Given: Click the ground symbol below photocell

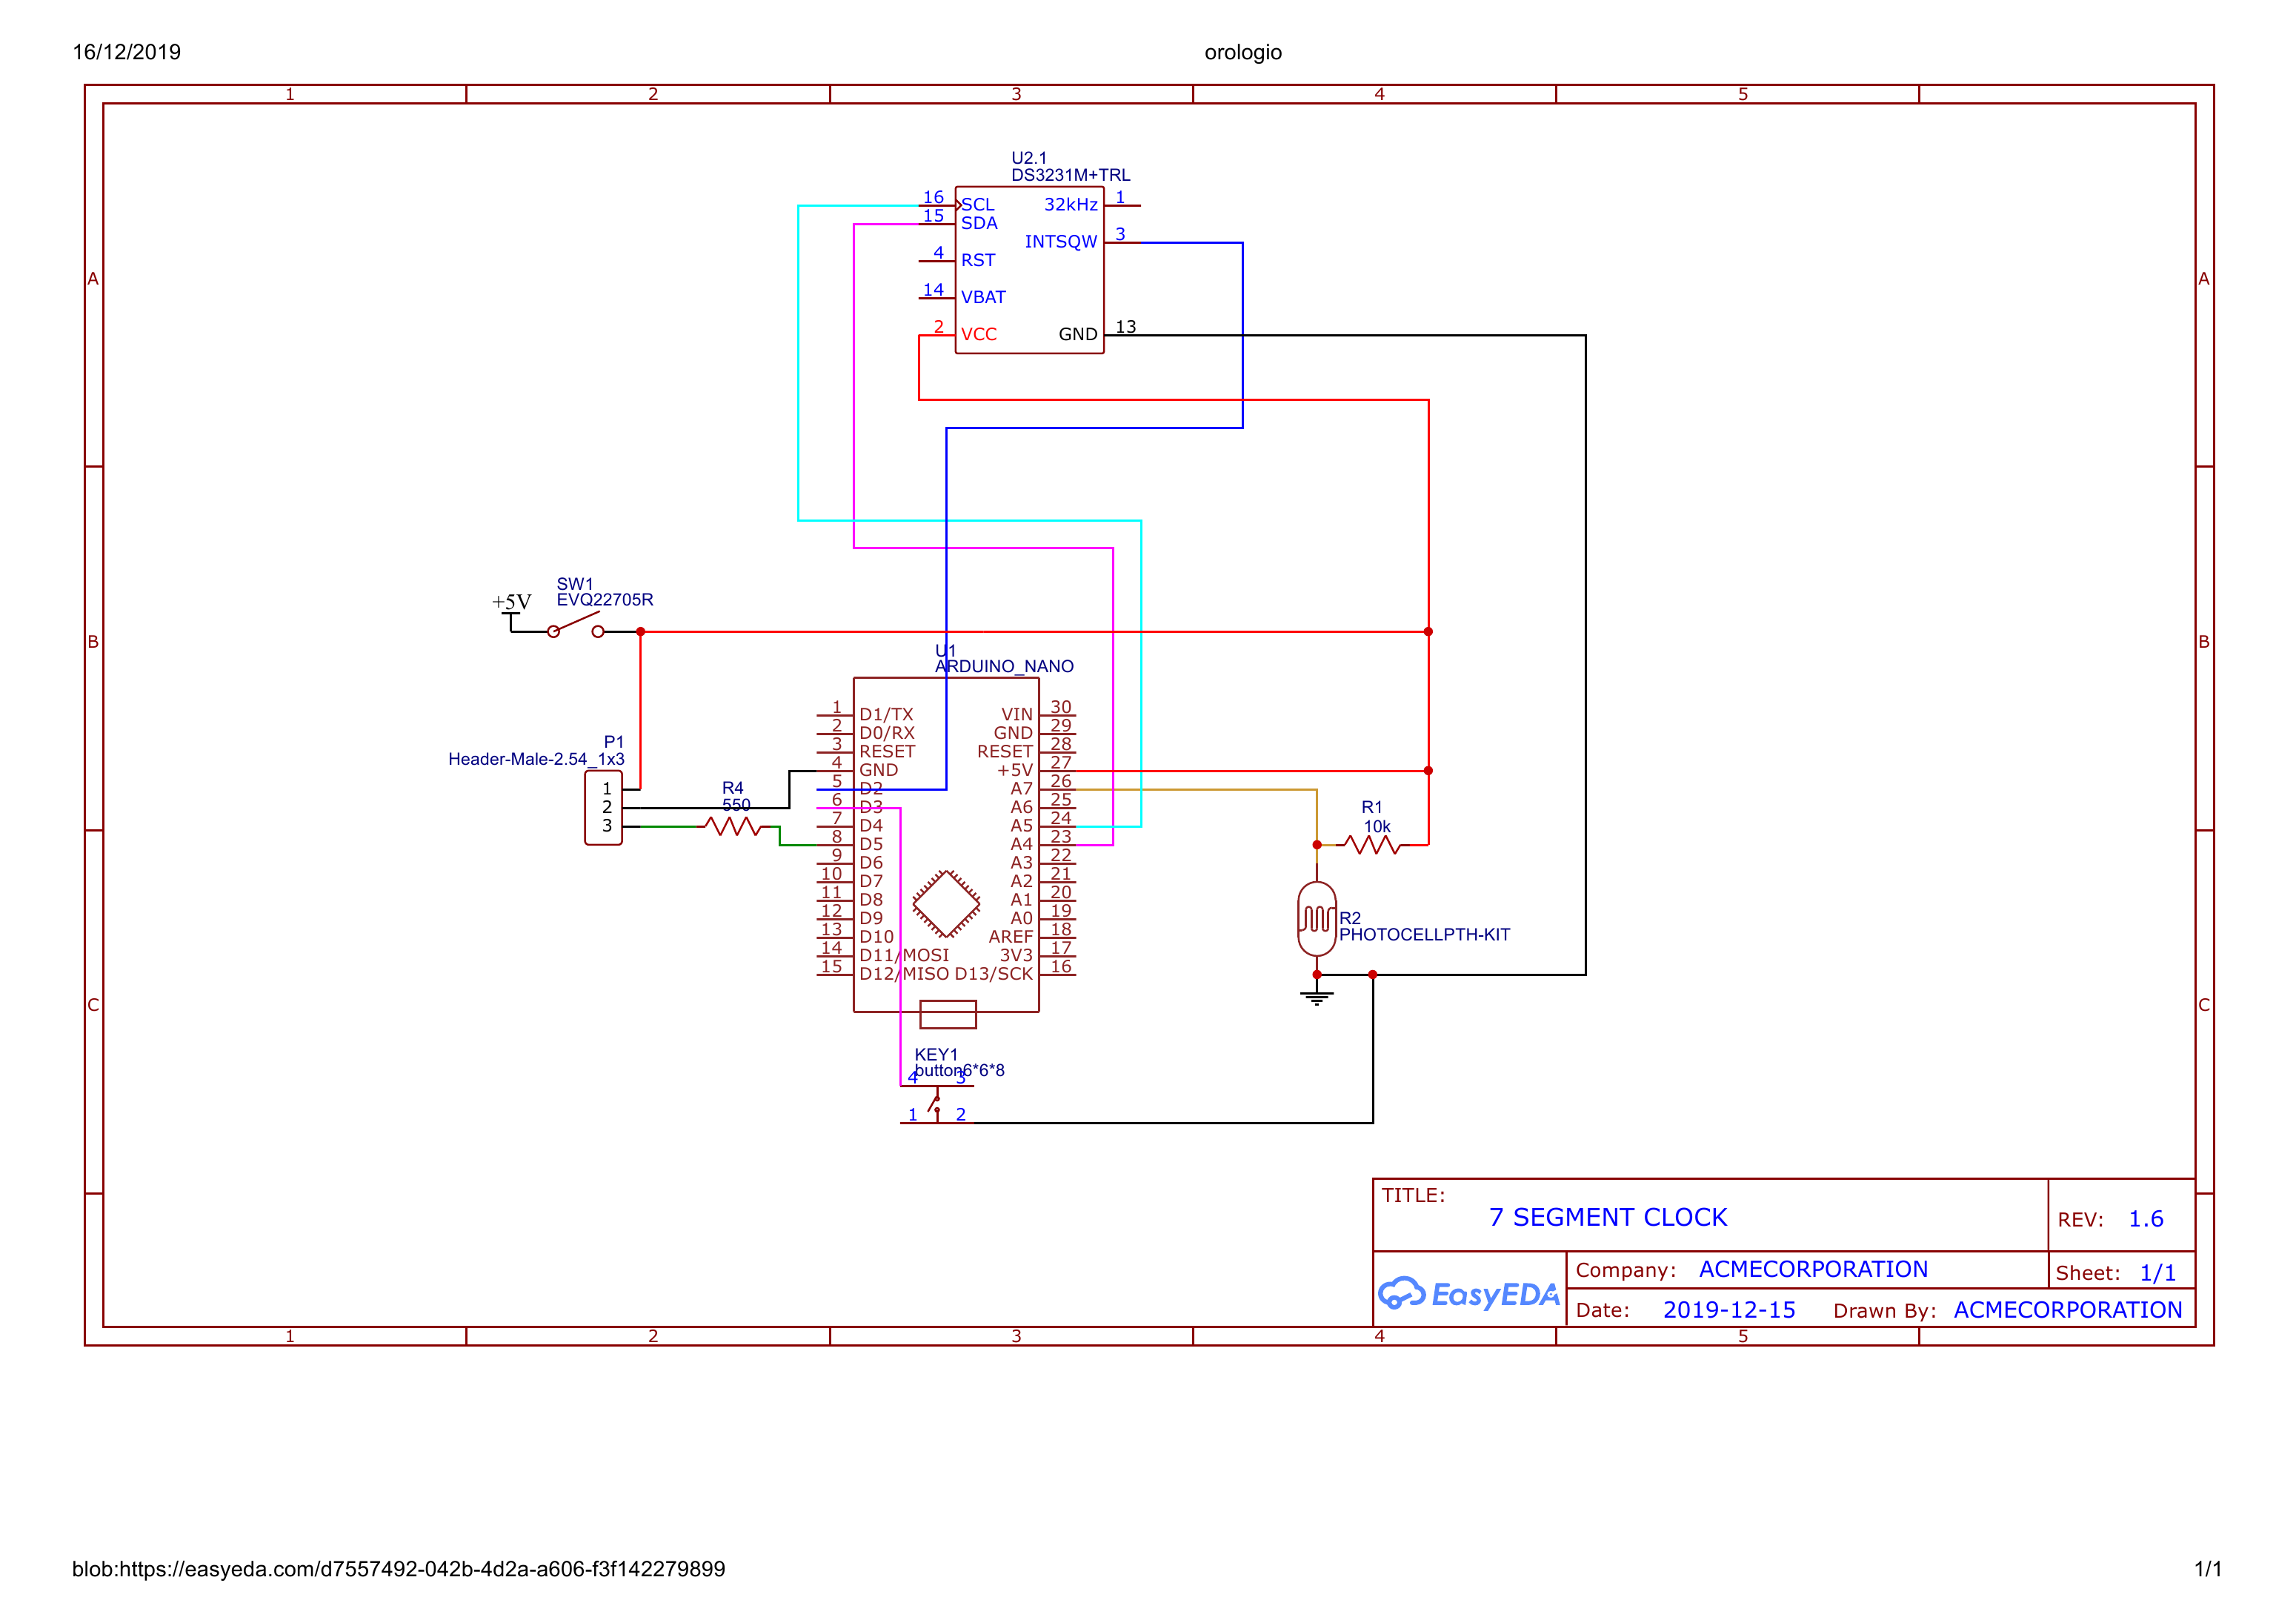Looking at the screenshot, I should (x=1316, y=996).
